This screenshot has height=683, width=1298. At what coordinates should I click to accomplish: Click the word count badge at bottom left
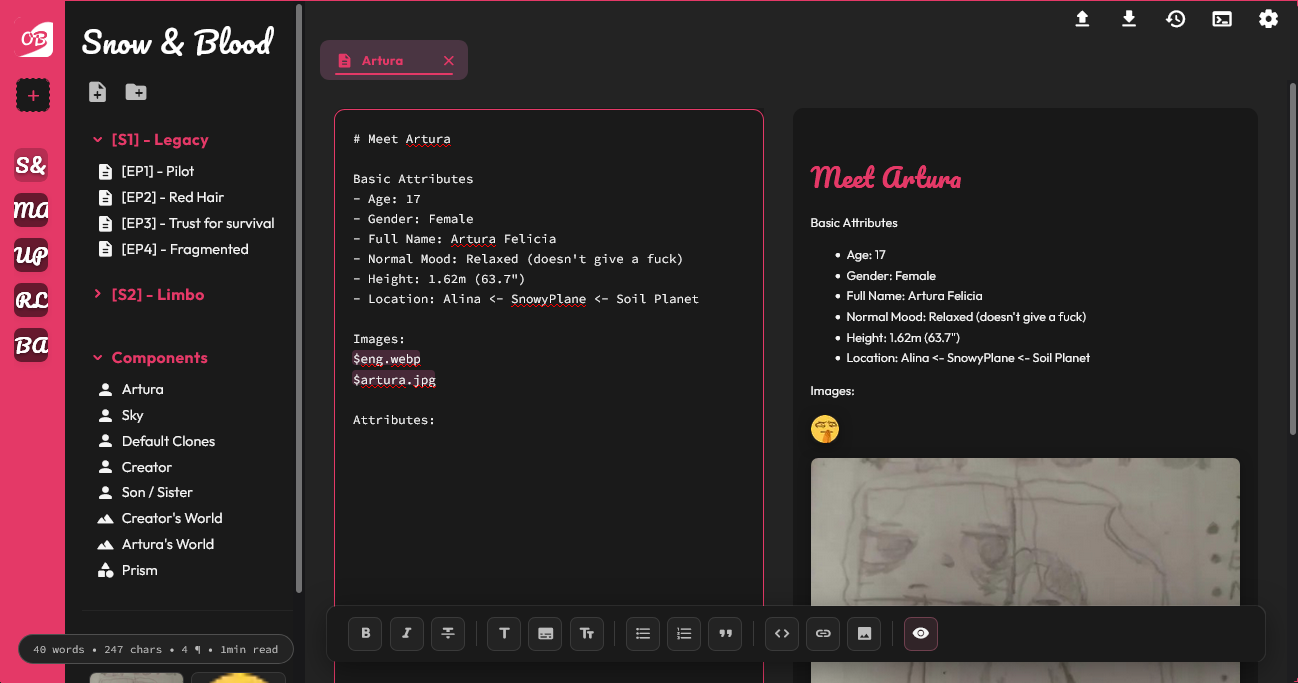(155, 649)
